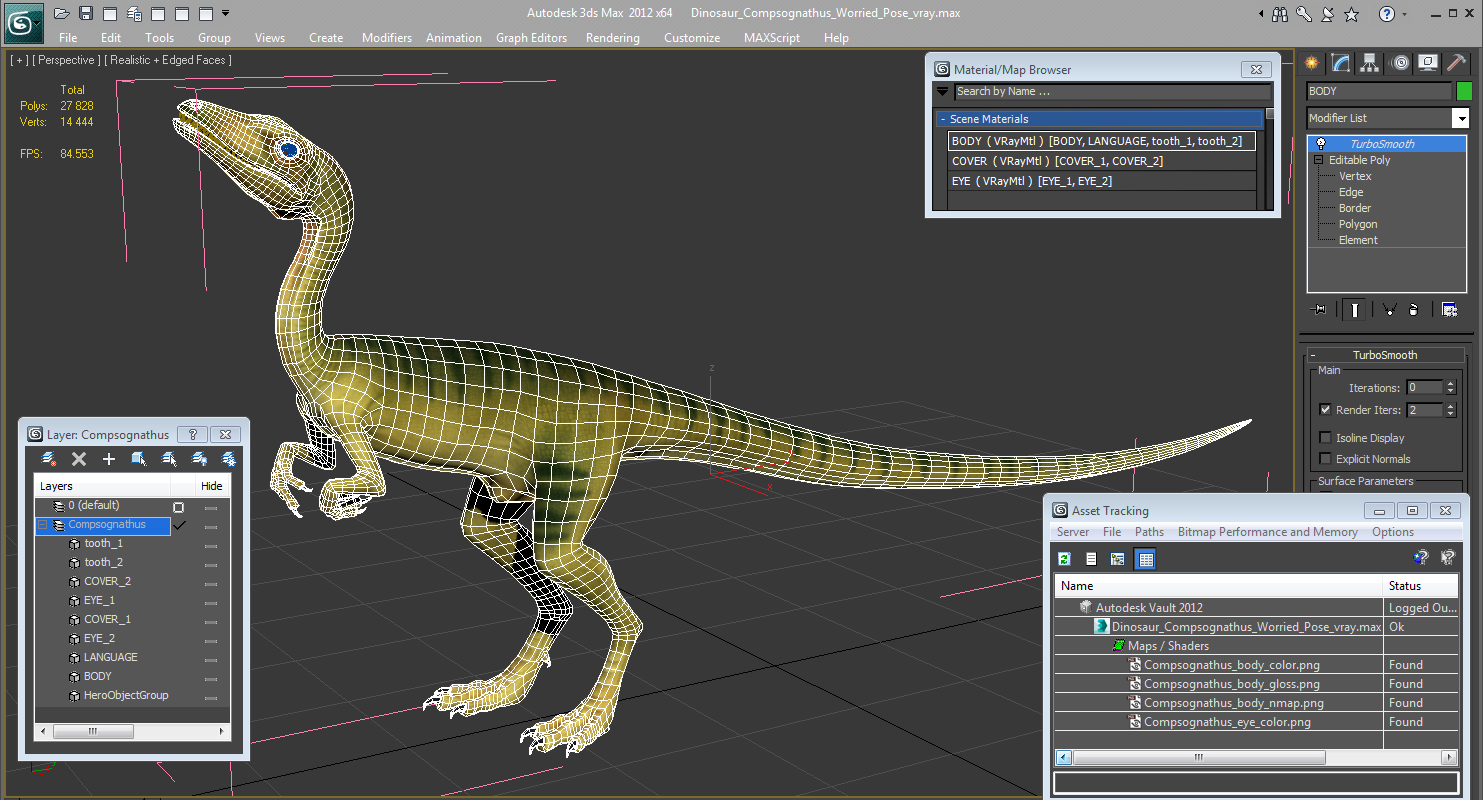The width and height of the screenshot is (1483, 800).
Task: Click the Pin Stack icon
Action: point(1319,309)
